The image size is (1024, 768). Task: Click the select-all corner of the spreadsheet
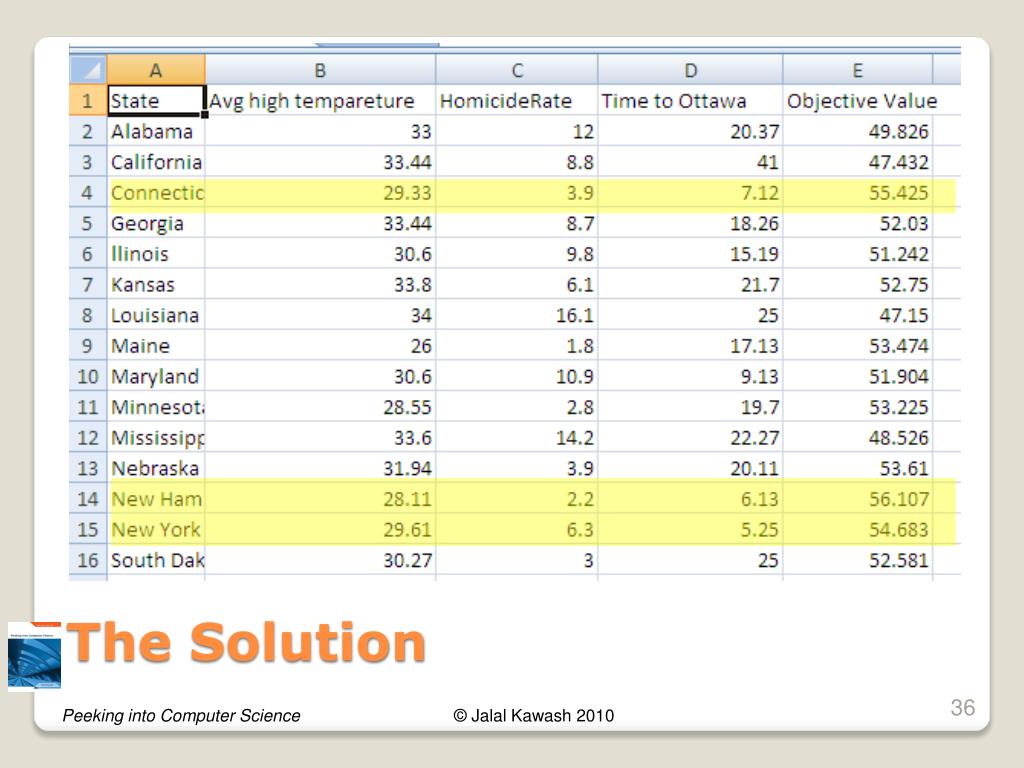pyautogui.click(x=88, y=70)
